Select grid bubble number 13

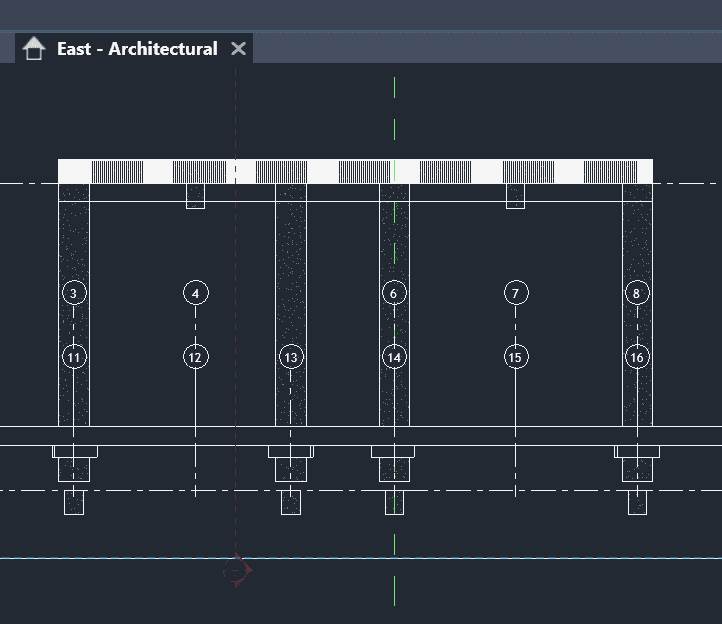pos(290,357)
